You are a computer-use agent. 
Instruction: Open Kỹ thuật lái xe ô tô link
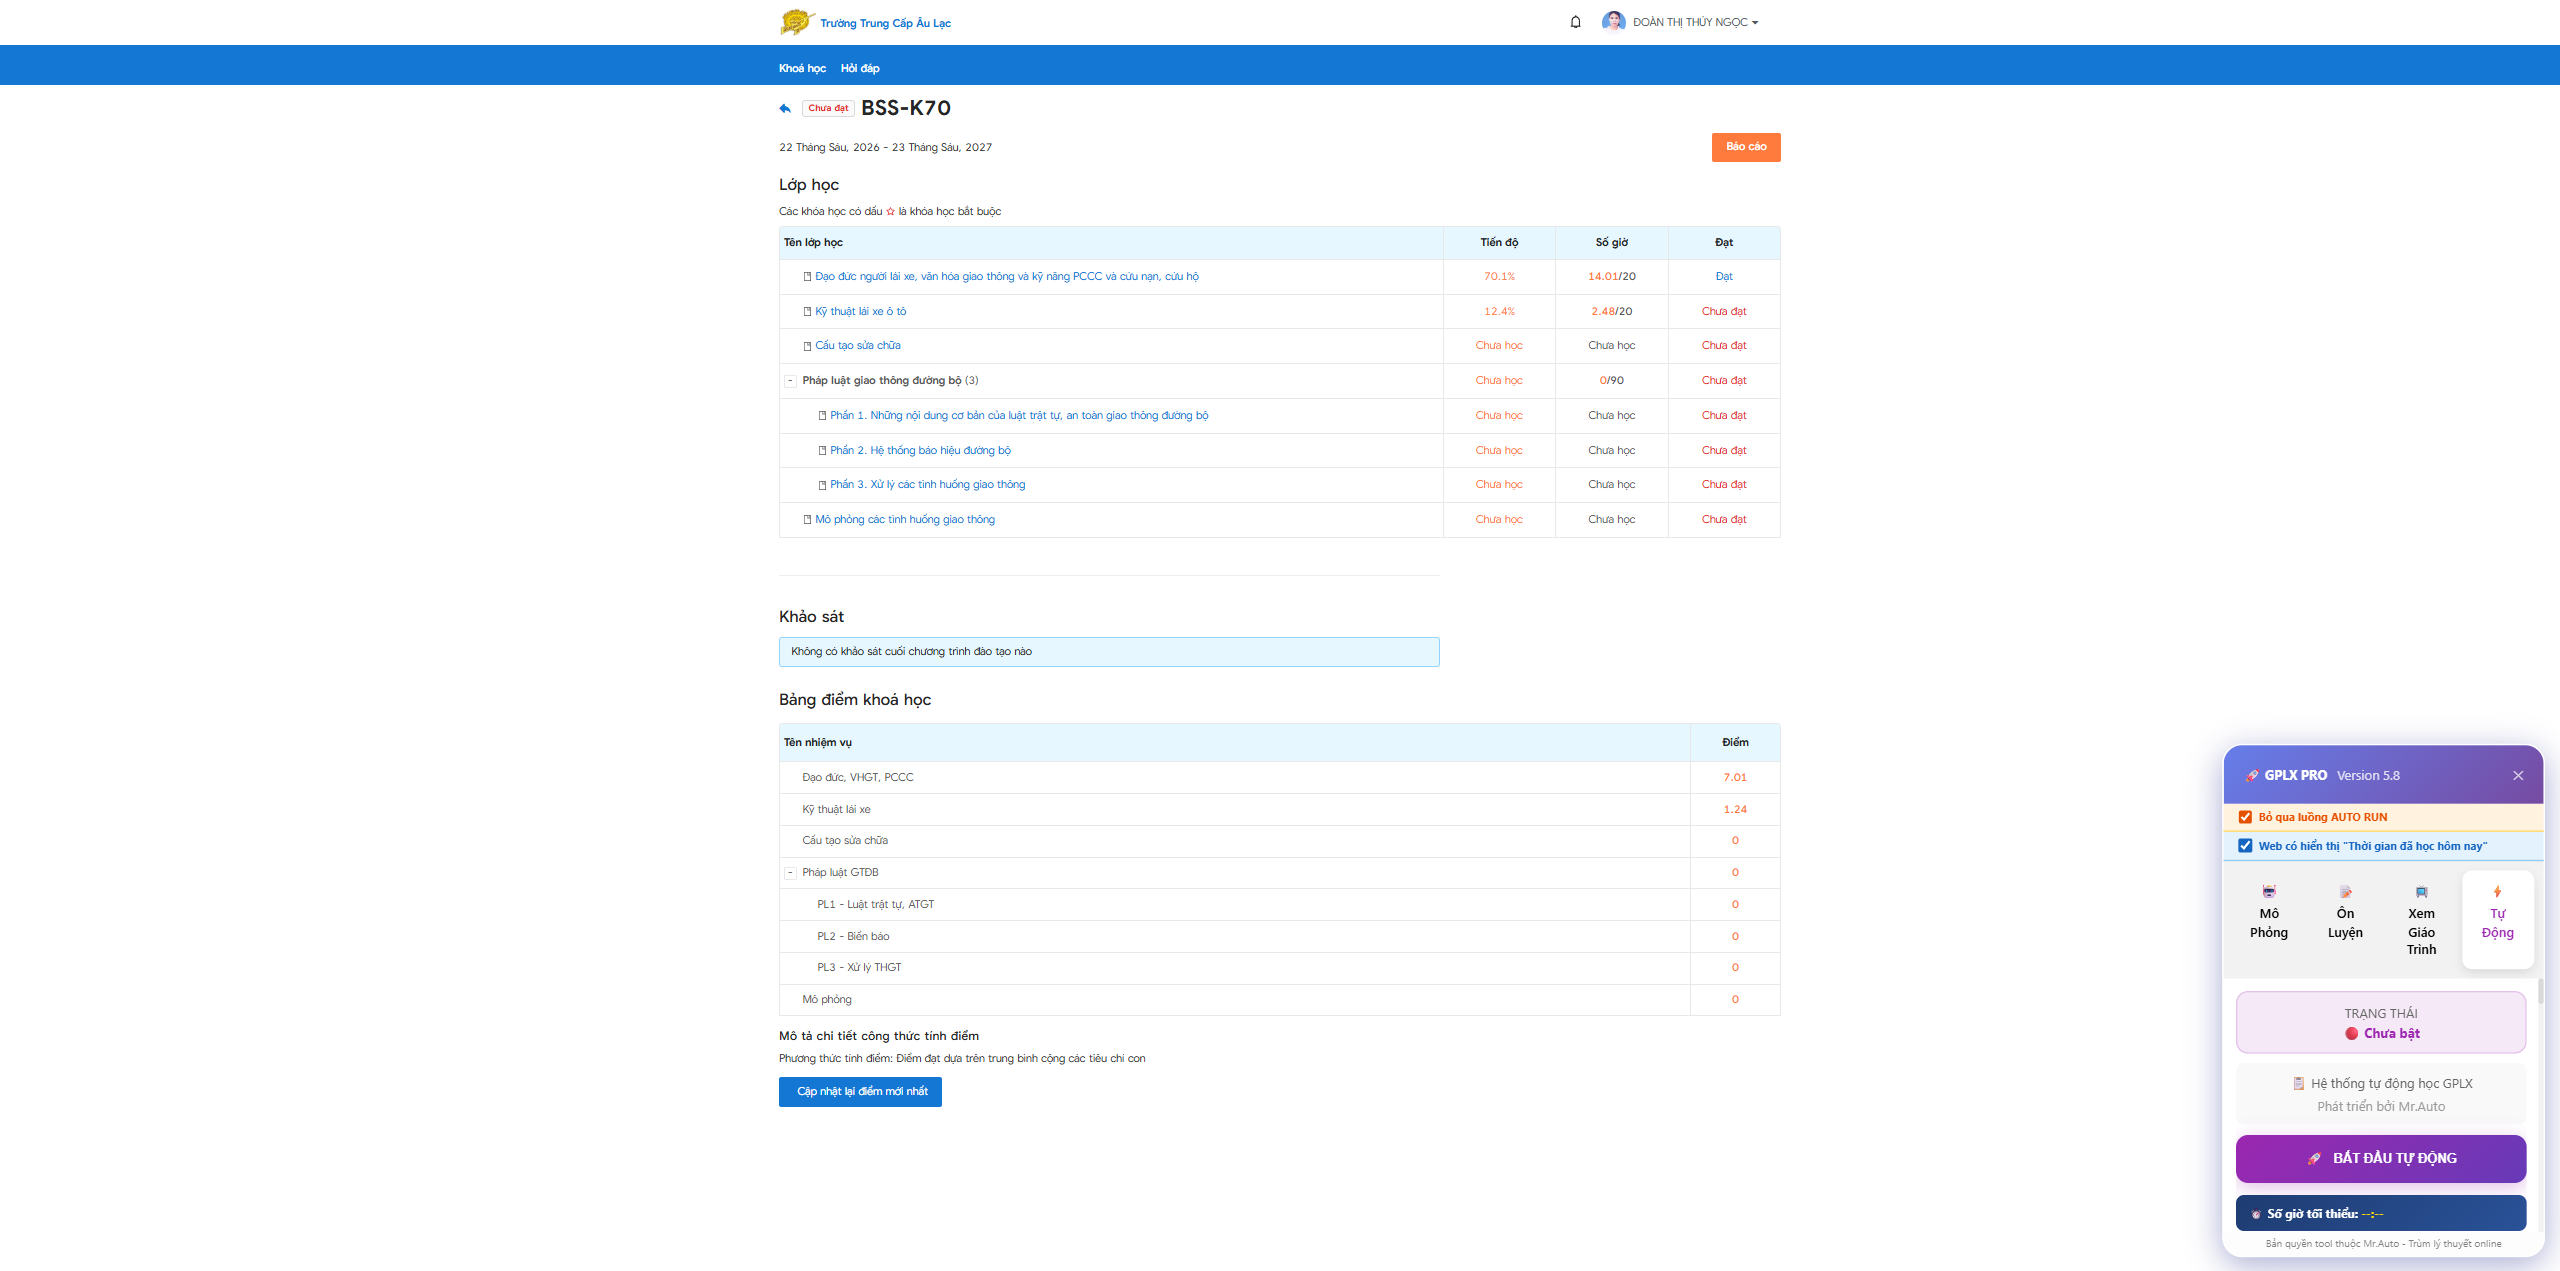(860, 312)
